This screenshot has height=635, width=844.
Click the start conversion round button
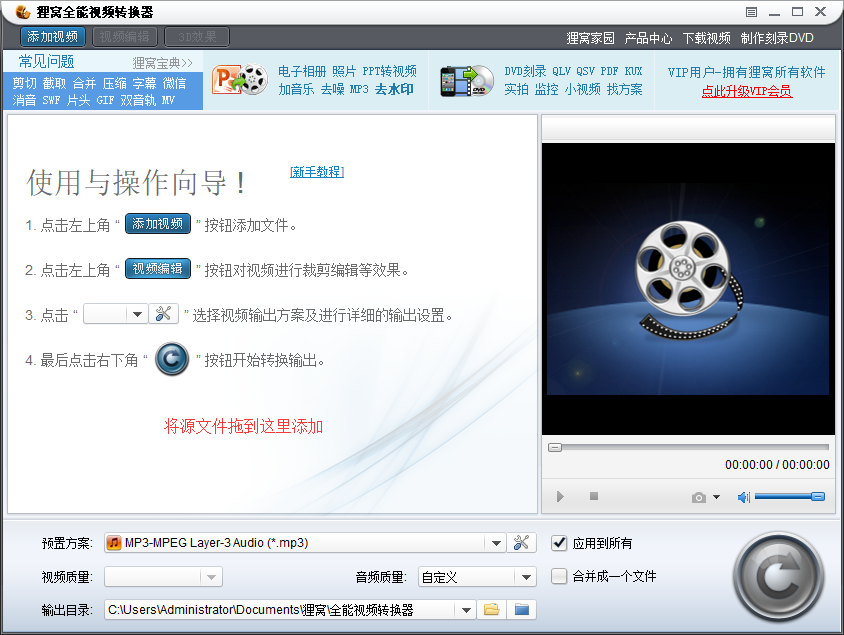pyautogui.click(x=778, y=575)
